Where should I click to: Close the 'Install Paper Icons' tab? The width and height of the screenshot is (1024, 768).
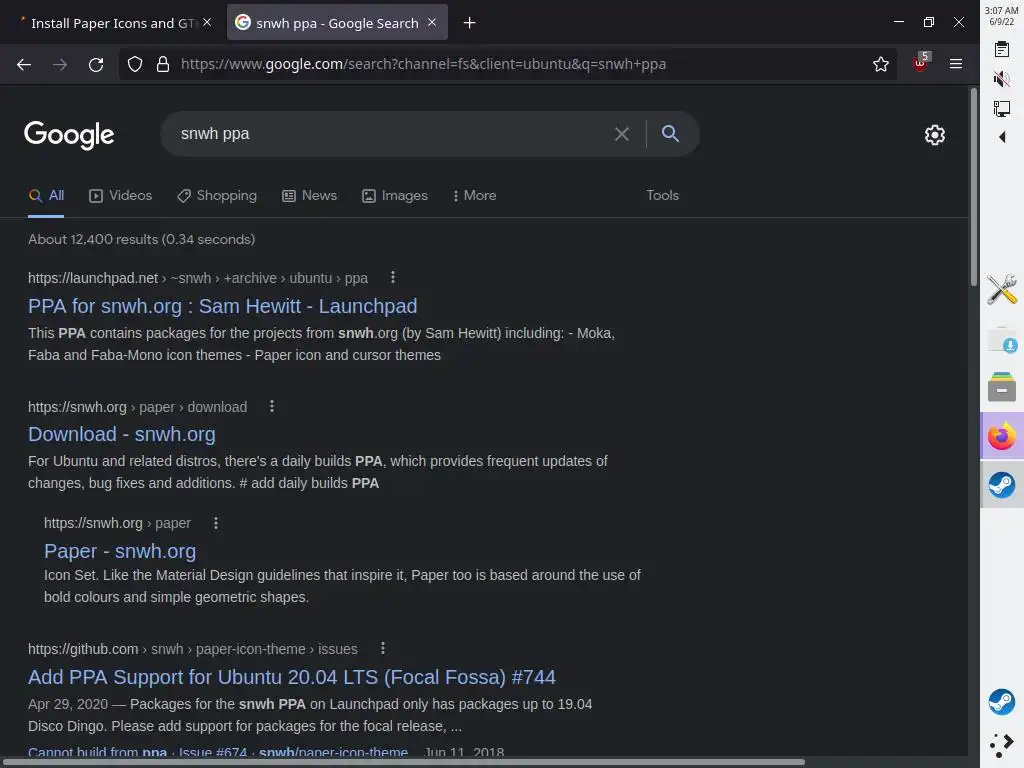pyautogui.click(x=207, y=22)
